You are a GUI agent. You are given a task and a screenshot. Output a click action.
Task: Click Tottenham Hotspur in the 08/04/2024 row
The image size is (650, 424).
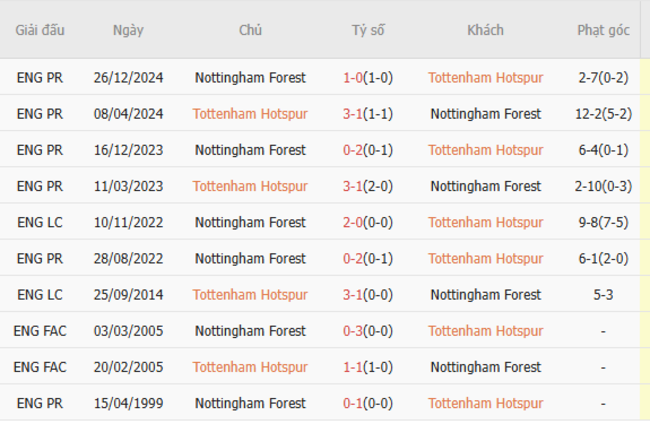click(250, 114)
